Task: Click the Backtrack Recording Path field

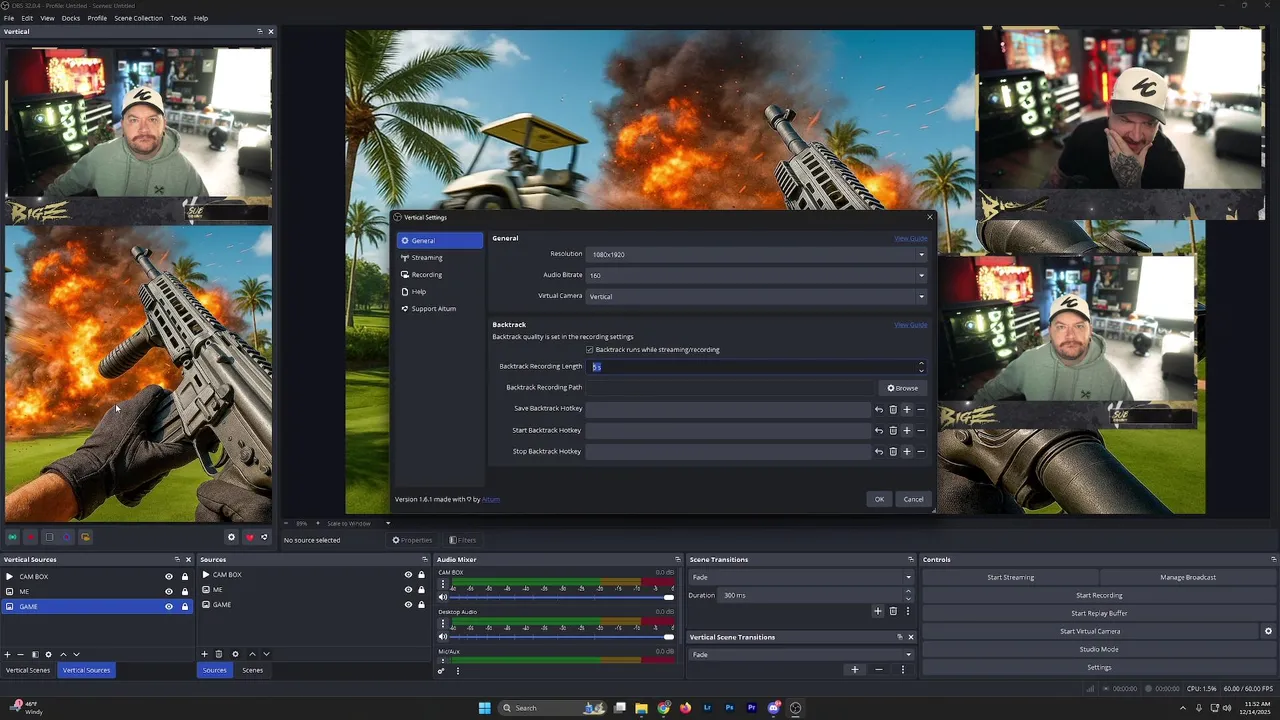Action: click(x=730, y=388)
